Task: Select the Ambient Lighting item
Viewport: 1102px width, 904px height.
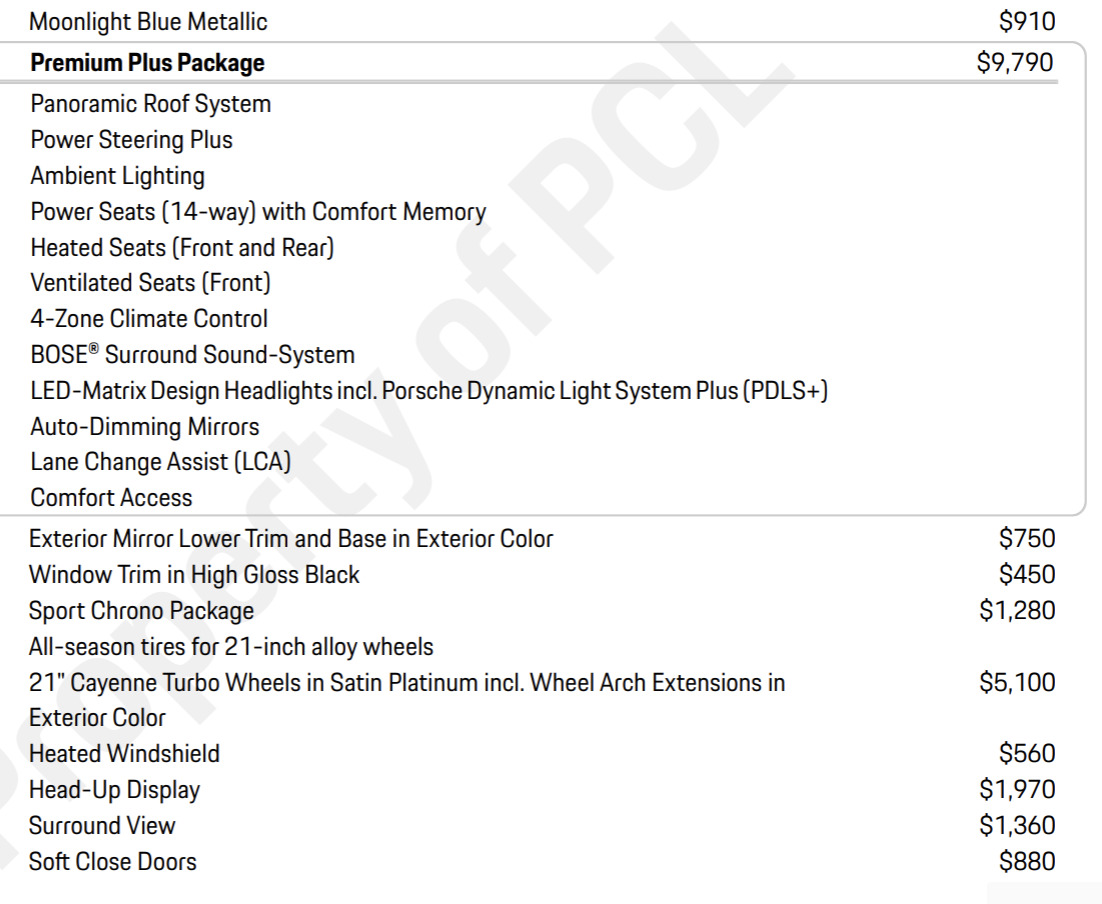Action: click(118, 176)
